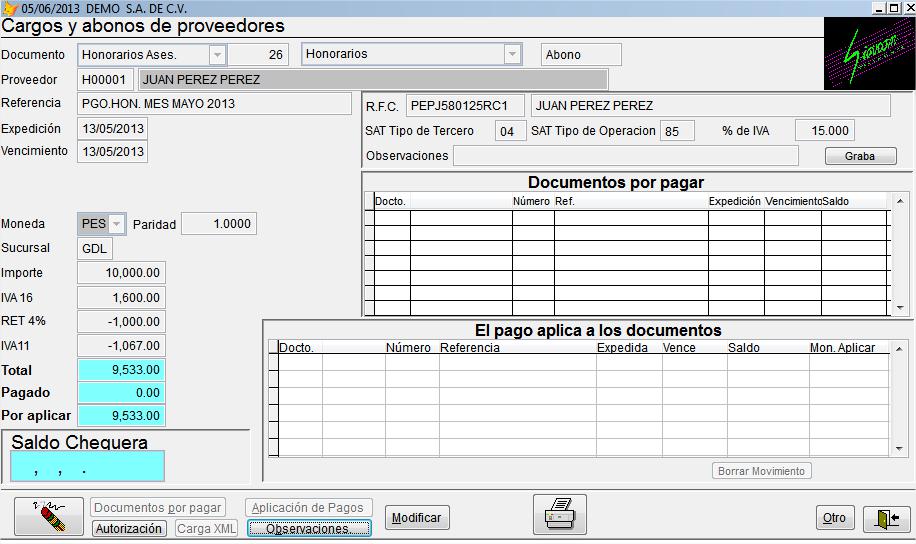Click the provider name field JUAN PEREZ PEREZ
Image resolution: width=916 pixels, height=544 pixels.
click(373, 79)
